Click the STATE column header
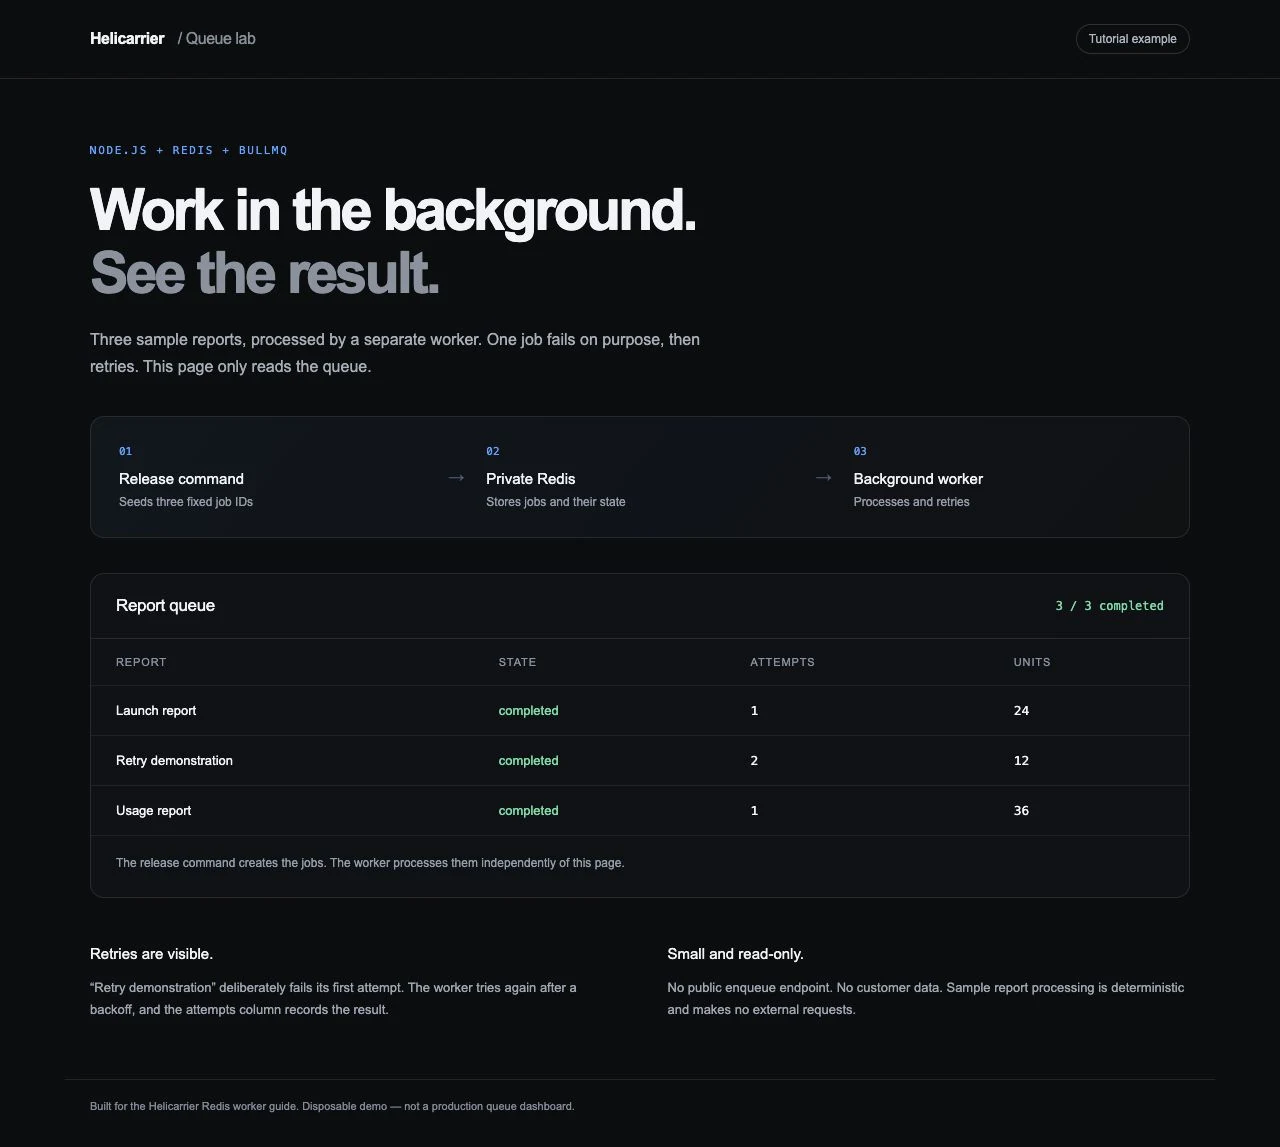This screenshot has width=1280, height=1147. click(517, 662)
